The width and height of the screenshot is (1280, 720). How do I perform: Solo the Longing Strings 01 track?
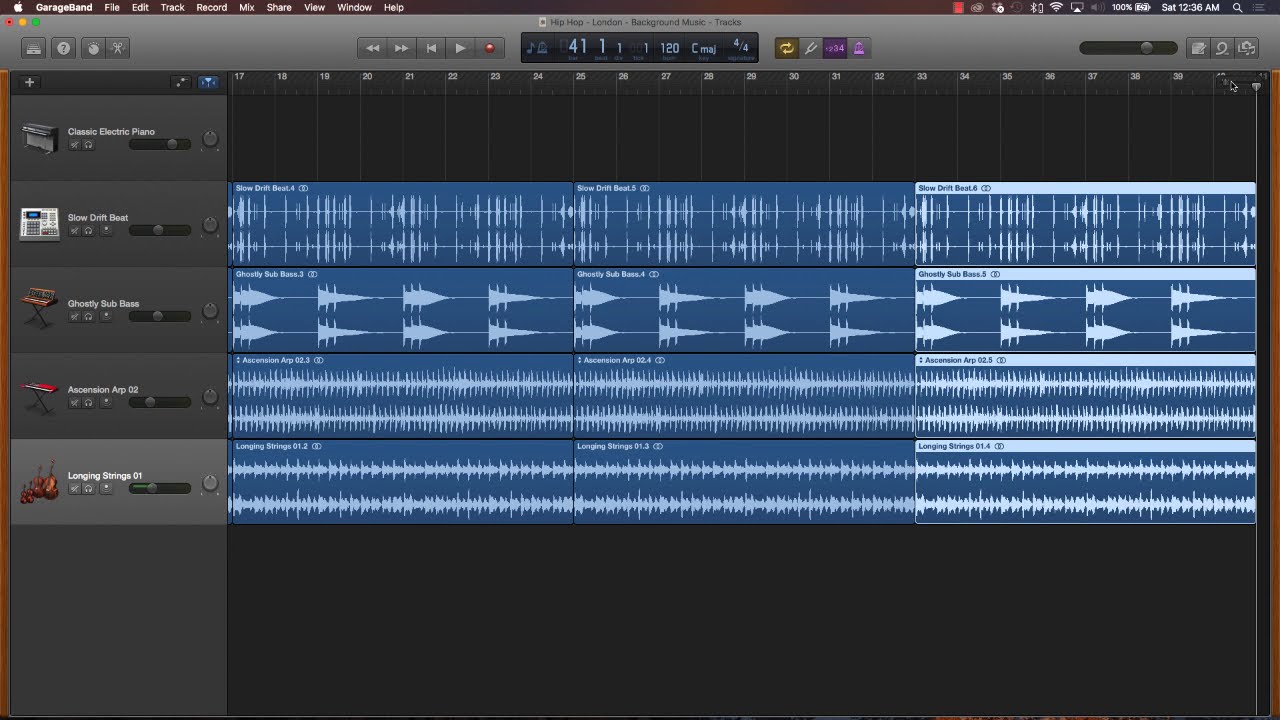(89, 489)
